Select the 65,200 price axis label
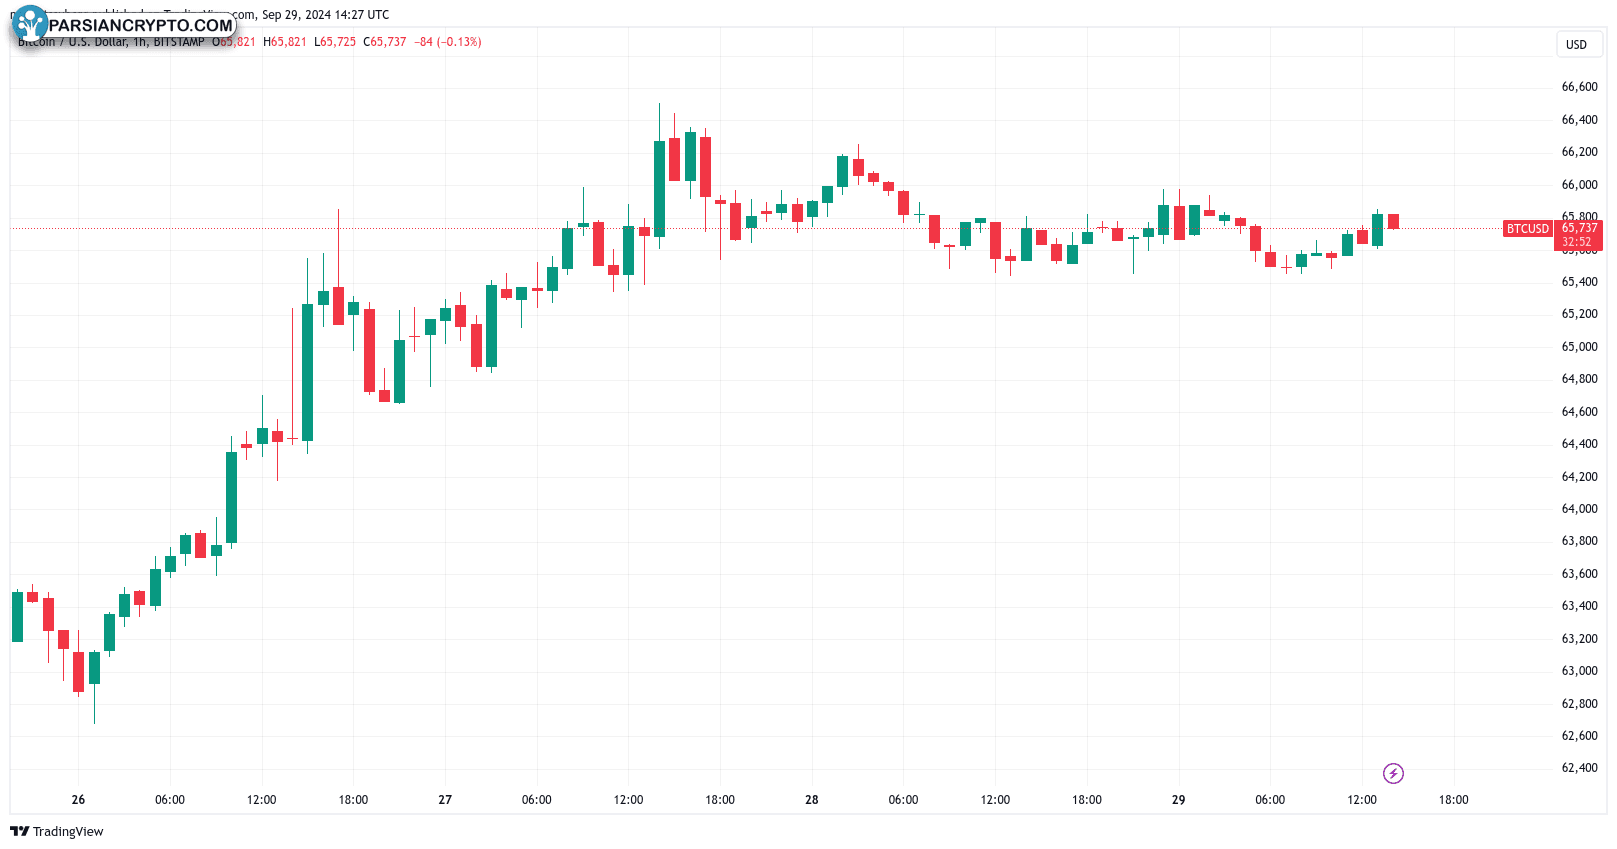 click(x=1580, y=314)
